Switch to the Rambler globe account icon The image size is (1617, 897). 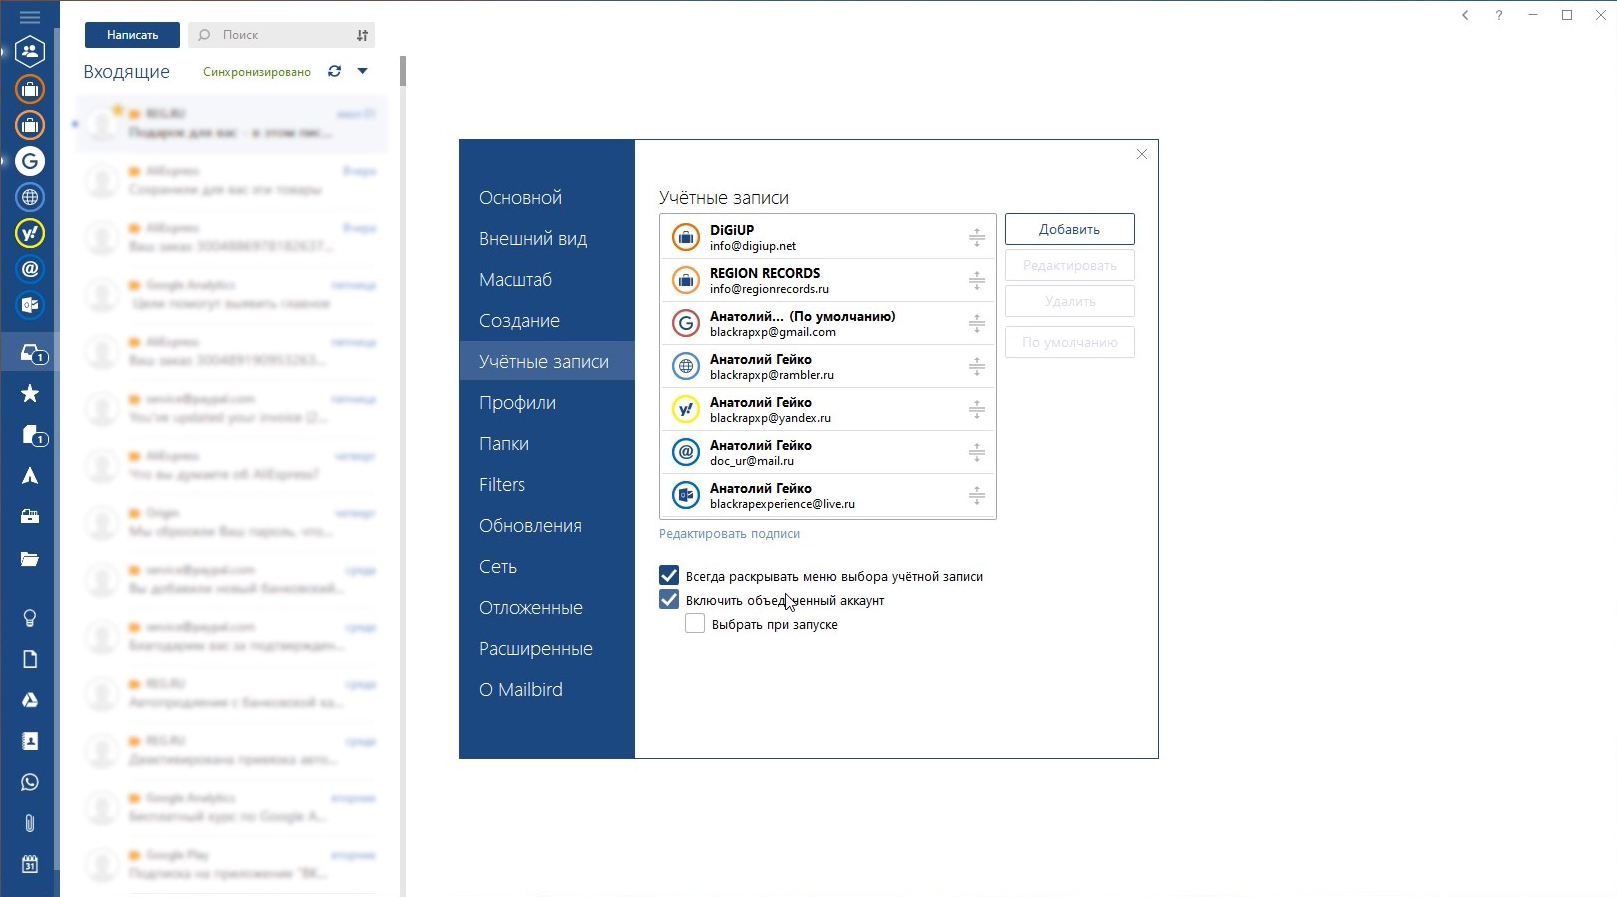click(30, 197)
